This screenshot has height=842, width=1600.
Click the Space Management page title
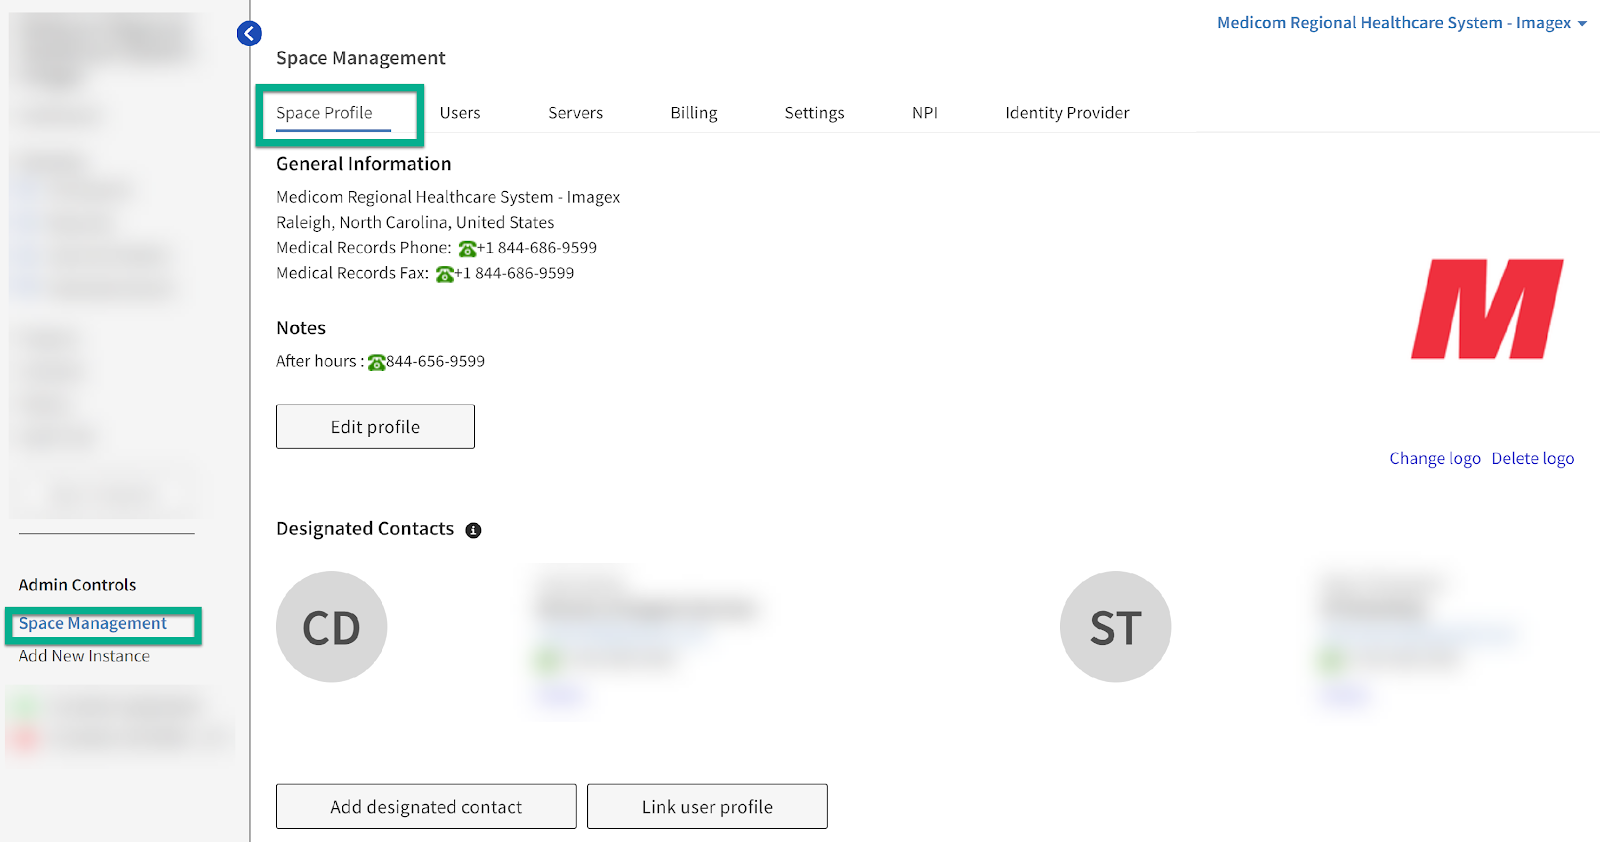[361, 58]
